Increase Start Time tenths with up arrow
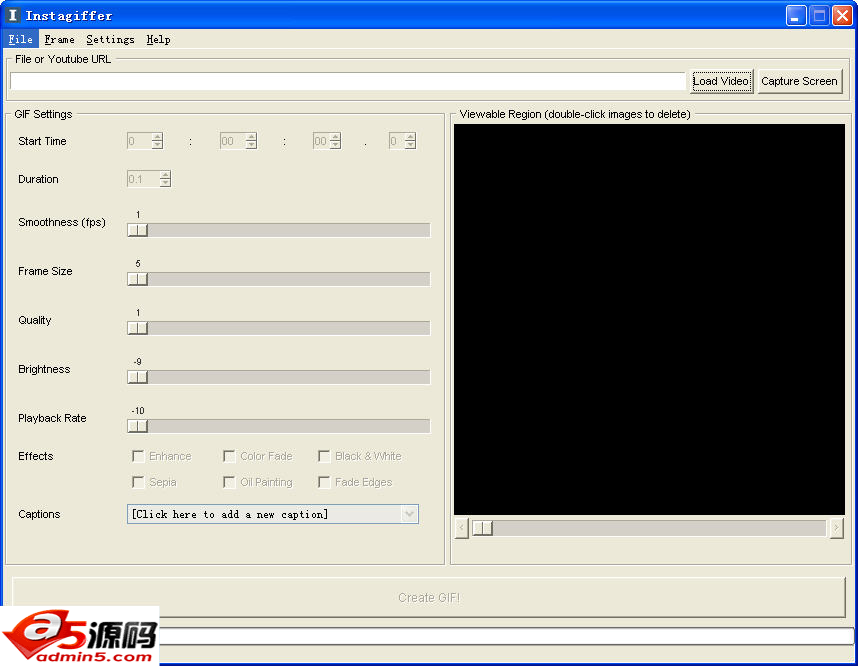The width and height of the screenshot is (858, 666). tap(410, 137)
